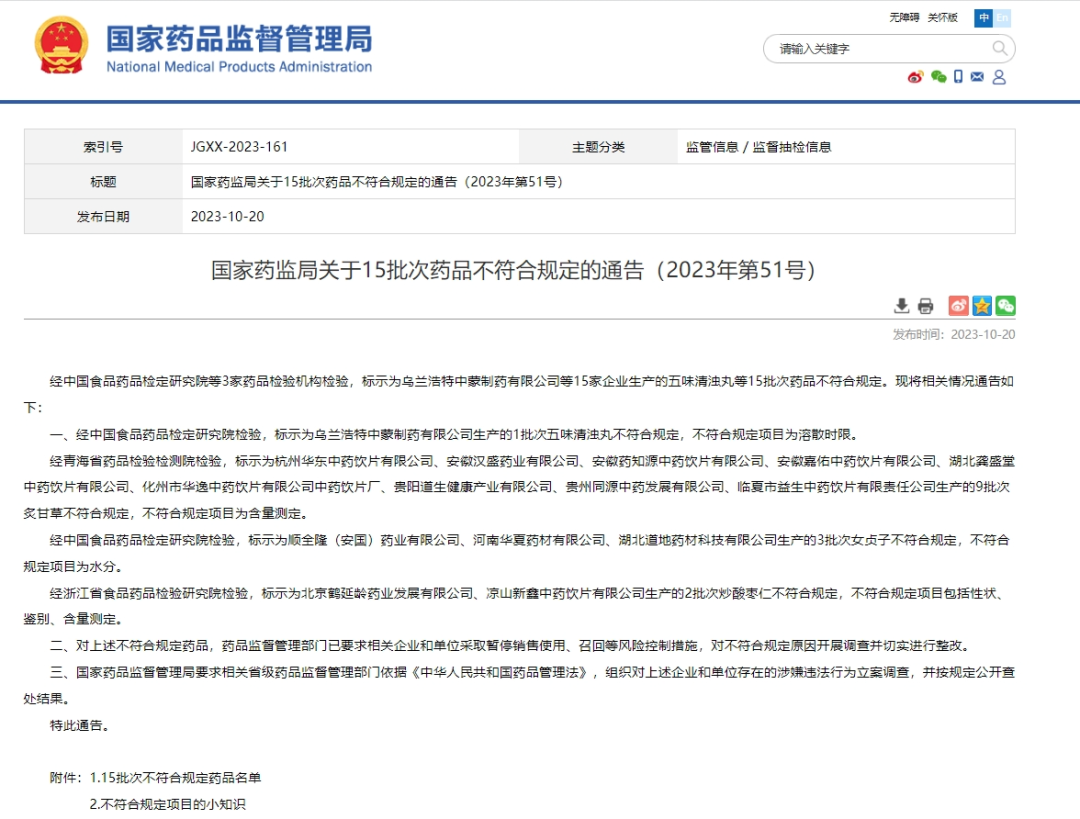This screenshot has width=1080, height=819.
Task: Click the WeChat icon in the page header
Action: 938,77
